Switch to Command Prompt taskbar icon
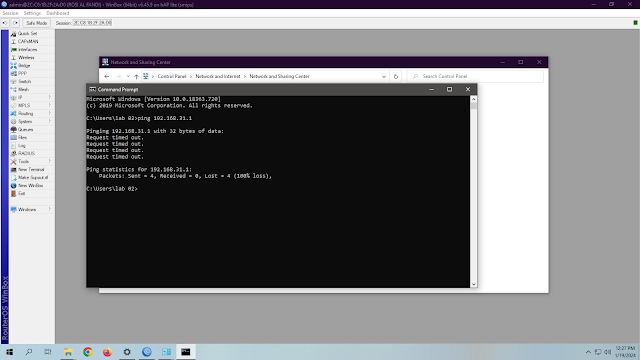 [186, 352]
